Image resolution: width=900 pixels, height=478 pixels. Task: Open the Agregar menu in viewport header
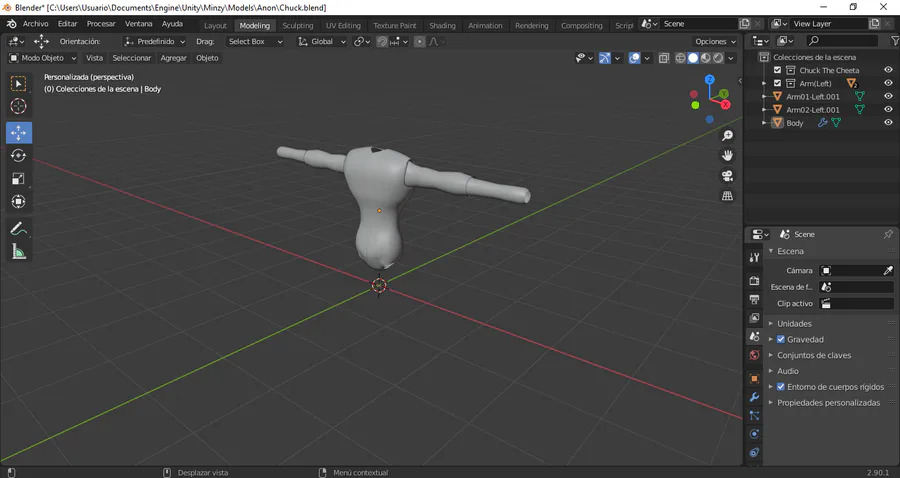click(x=173, y=58)
